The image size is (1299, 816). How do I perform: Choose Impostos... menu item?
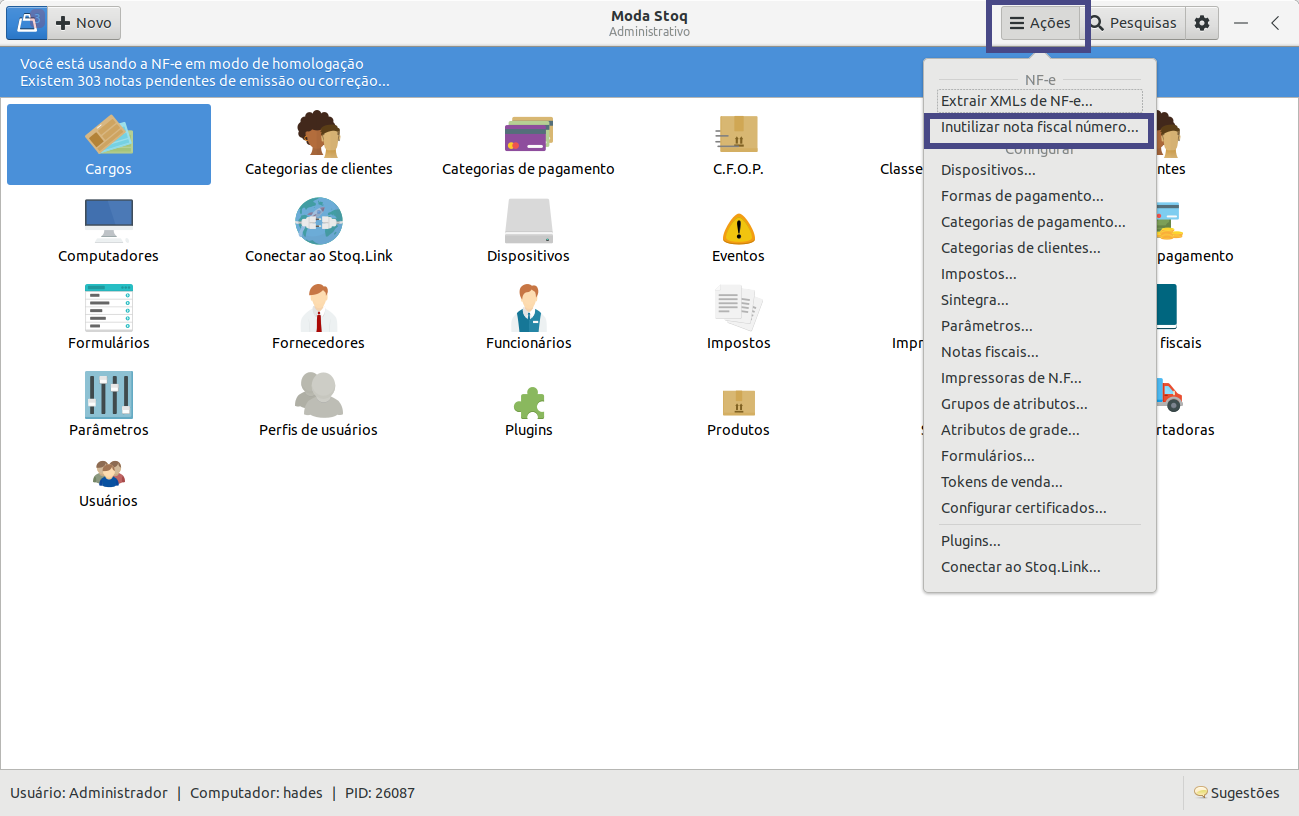[1040, 274]
